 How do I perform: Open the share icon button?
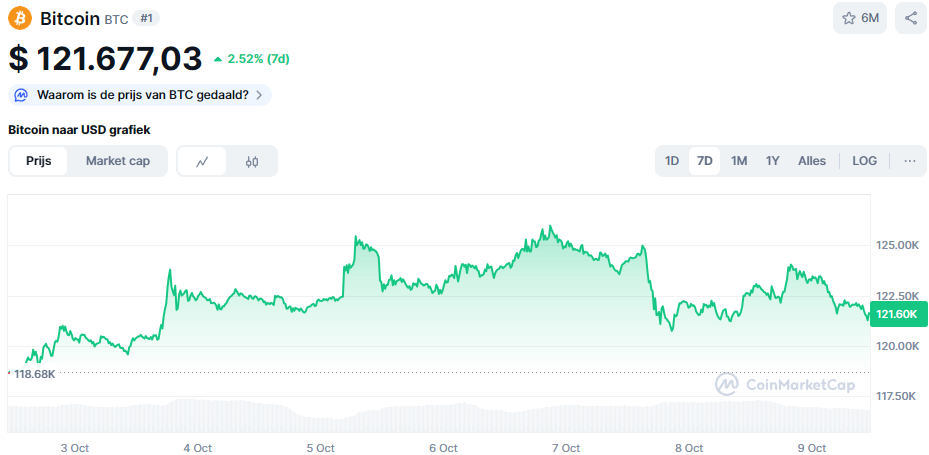910,18
